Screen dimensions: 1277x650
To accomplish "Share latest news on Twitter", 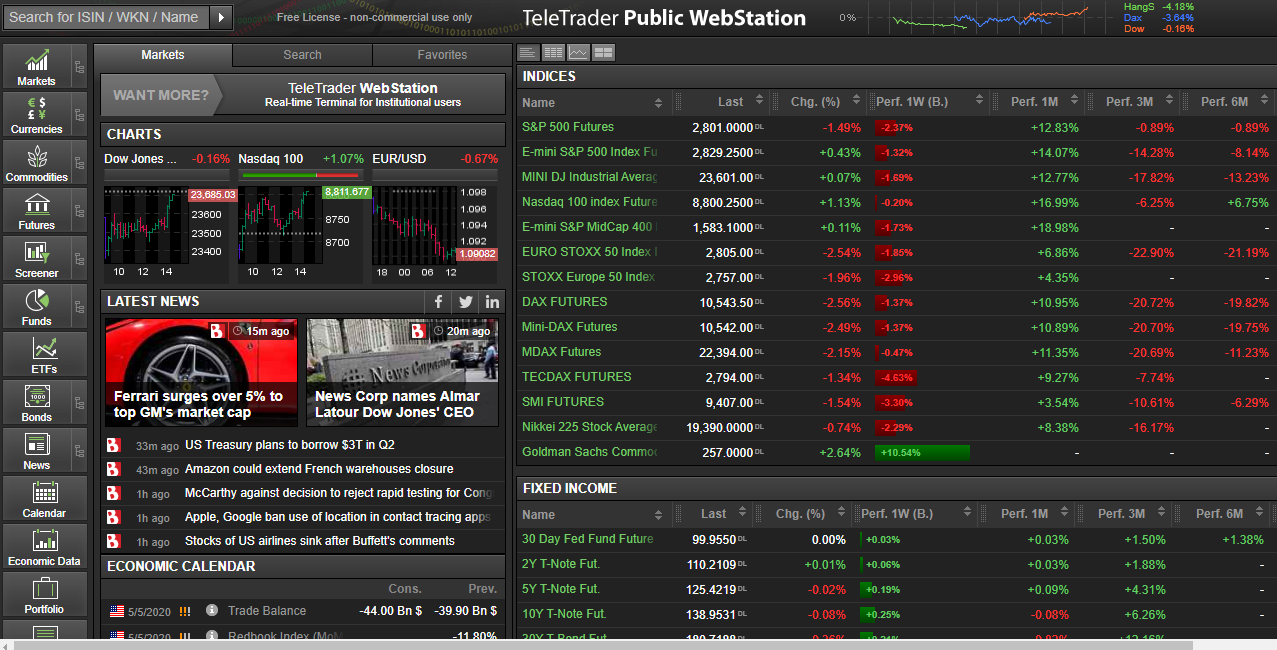I will 465,301.
